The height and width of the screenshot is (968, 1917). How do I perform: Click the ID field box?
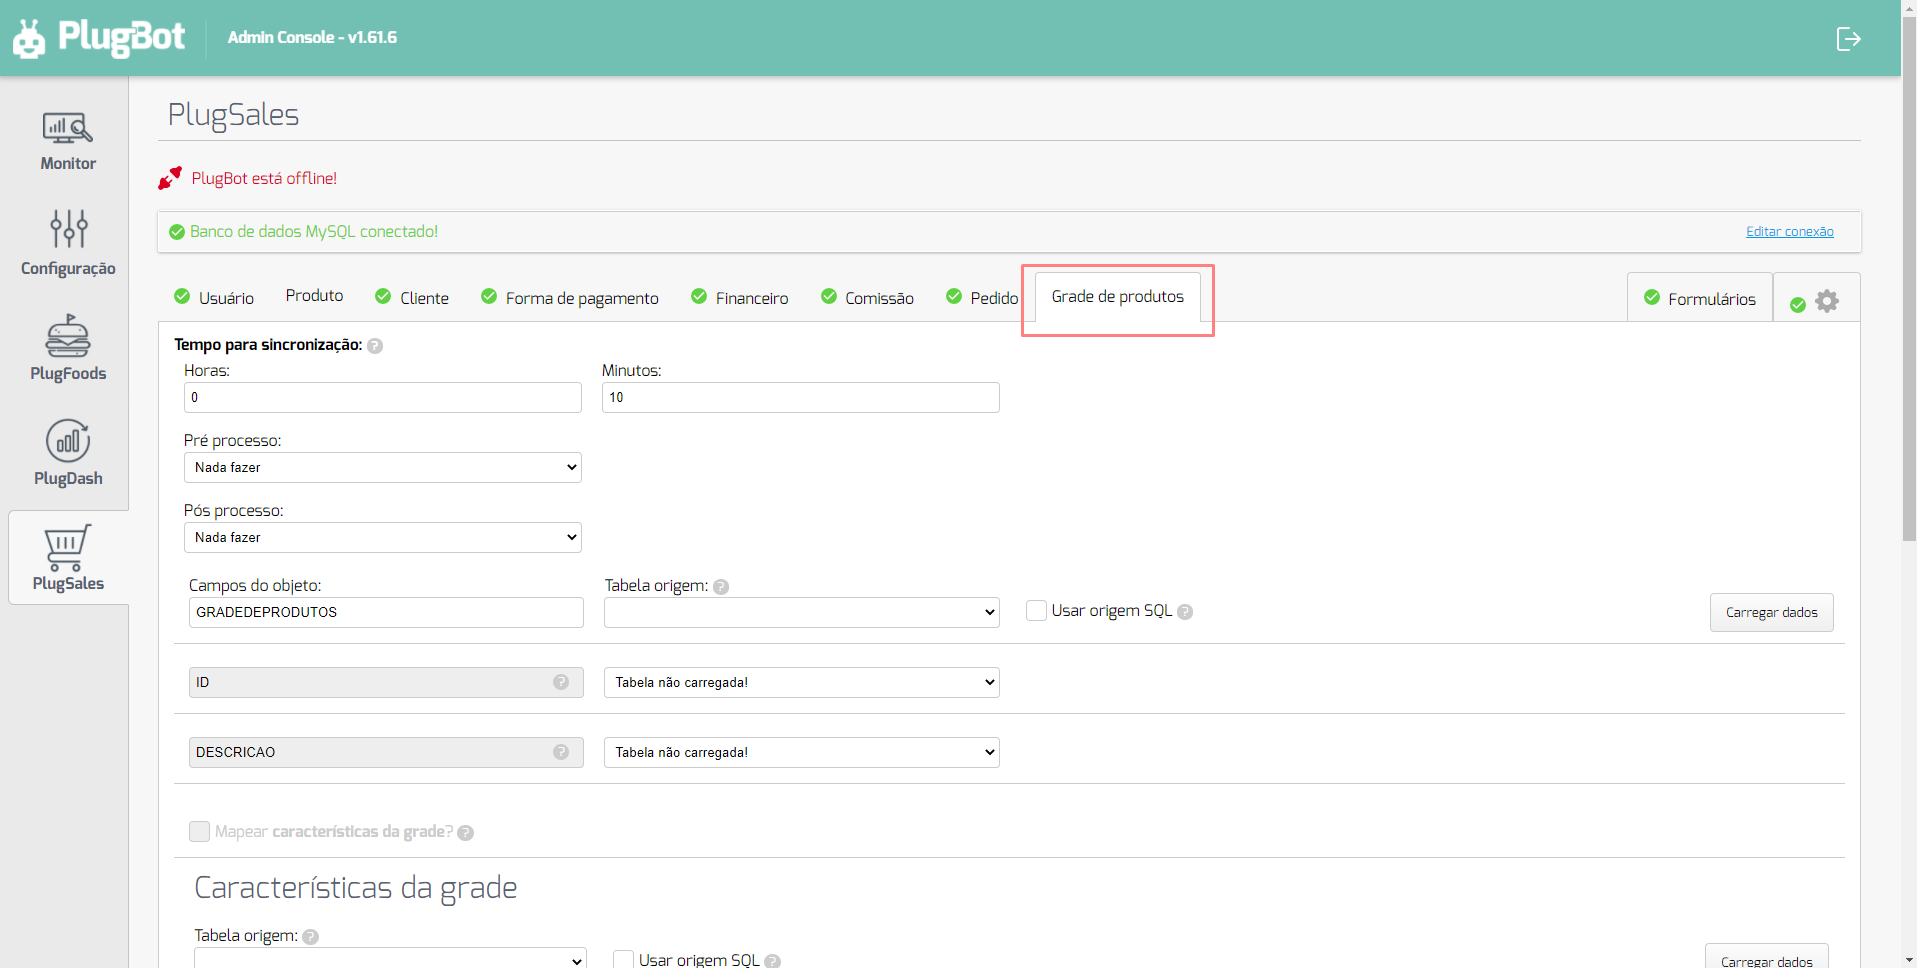tap(386, 682)
